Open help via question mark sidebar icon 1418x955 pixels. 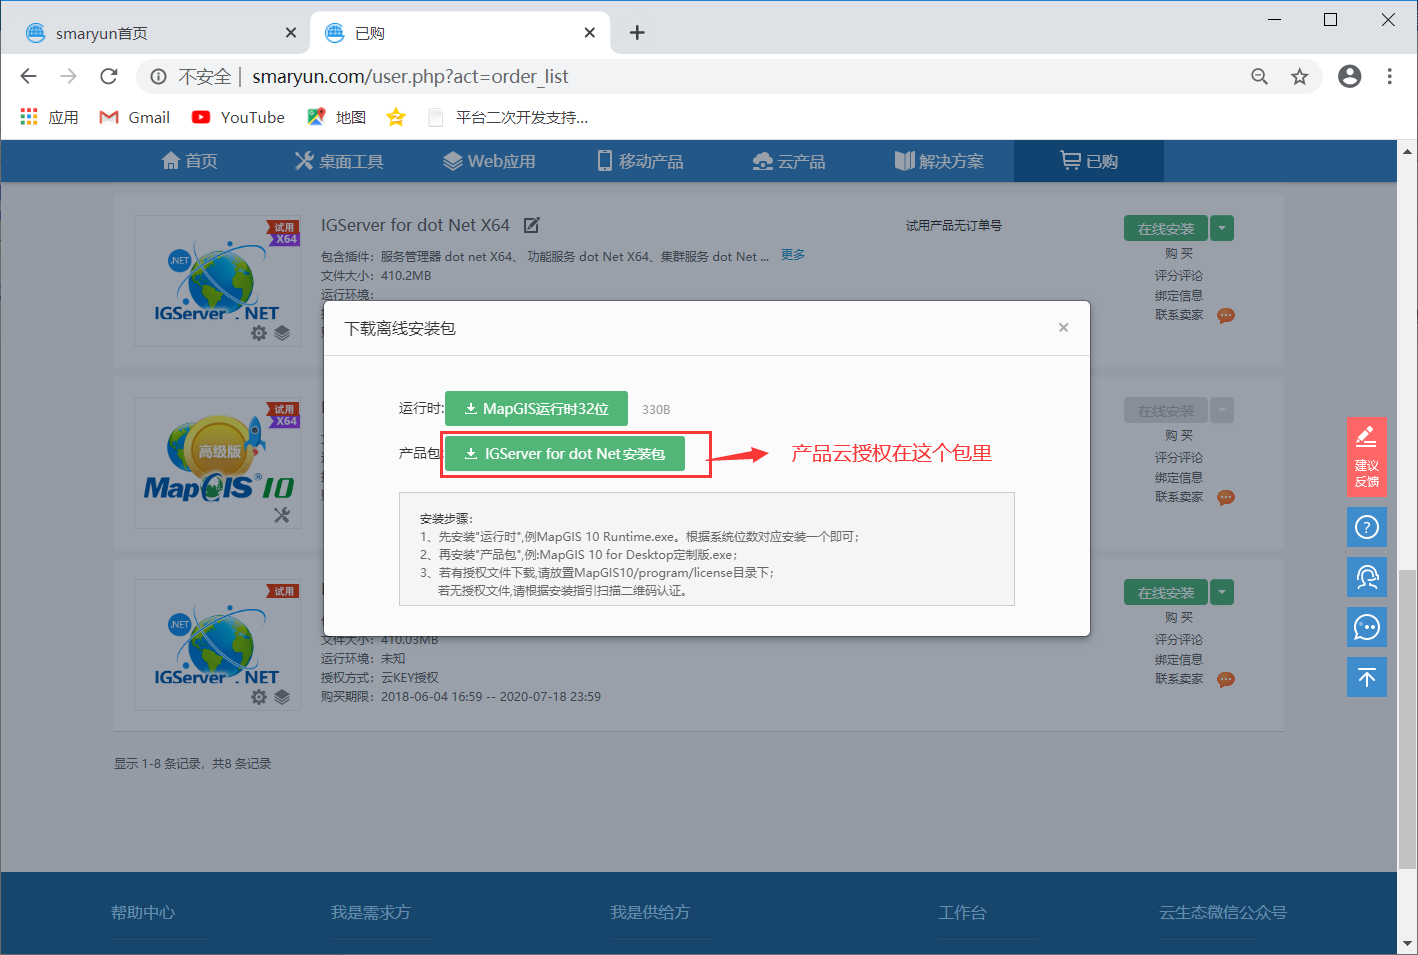click(1367, 527)
